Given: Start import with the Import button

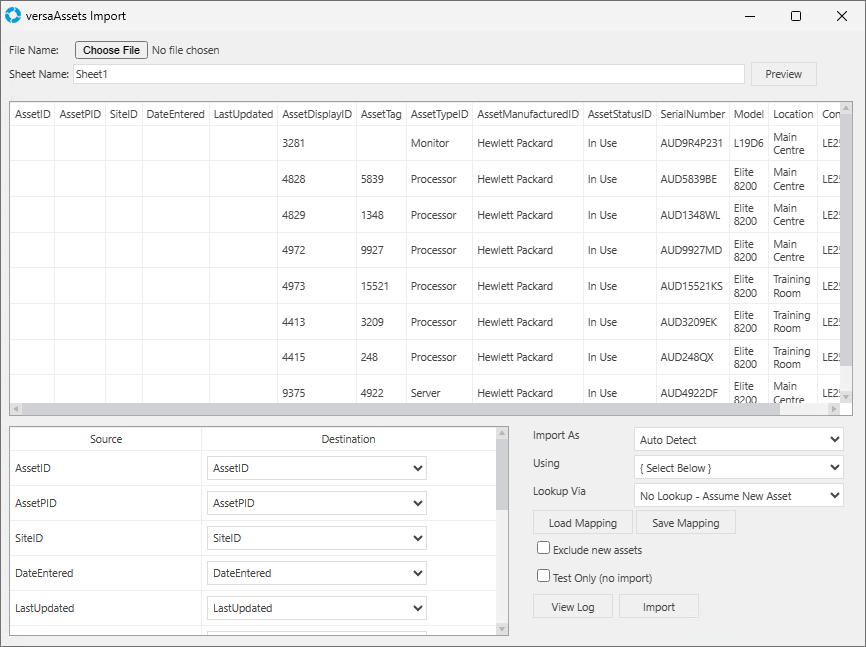Looking at the screenshot, I should point(658,607).
